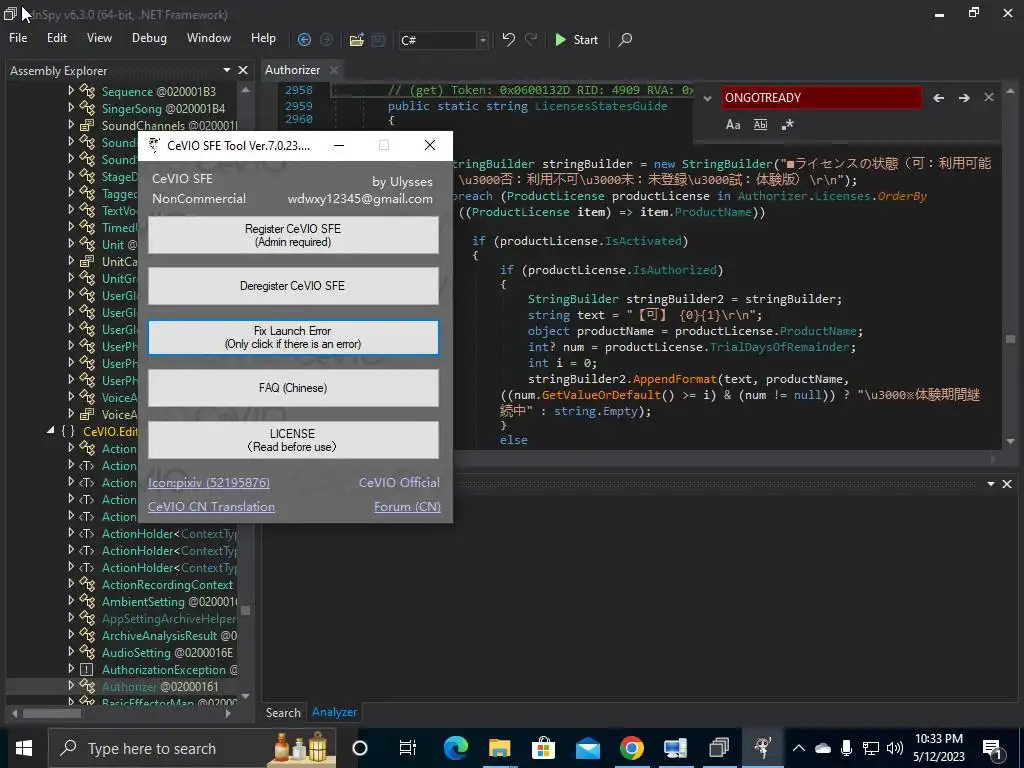Open the Edit menu

(x=57, y=38)
